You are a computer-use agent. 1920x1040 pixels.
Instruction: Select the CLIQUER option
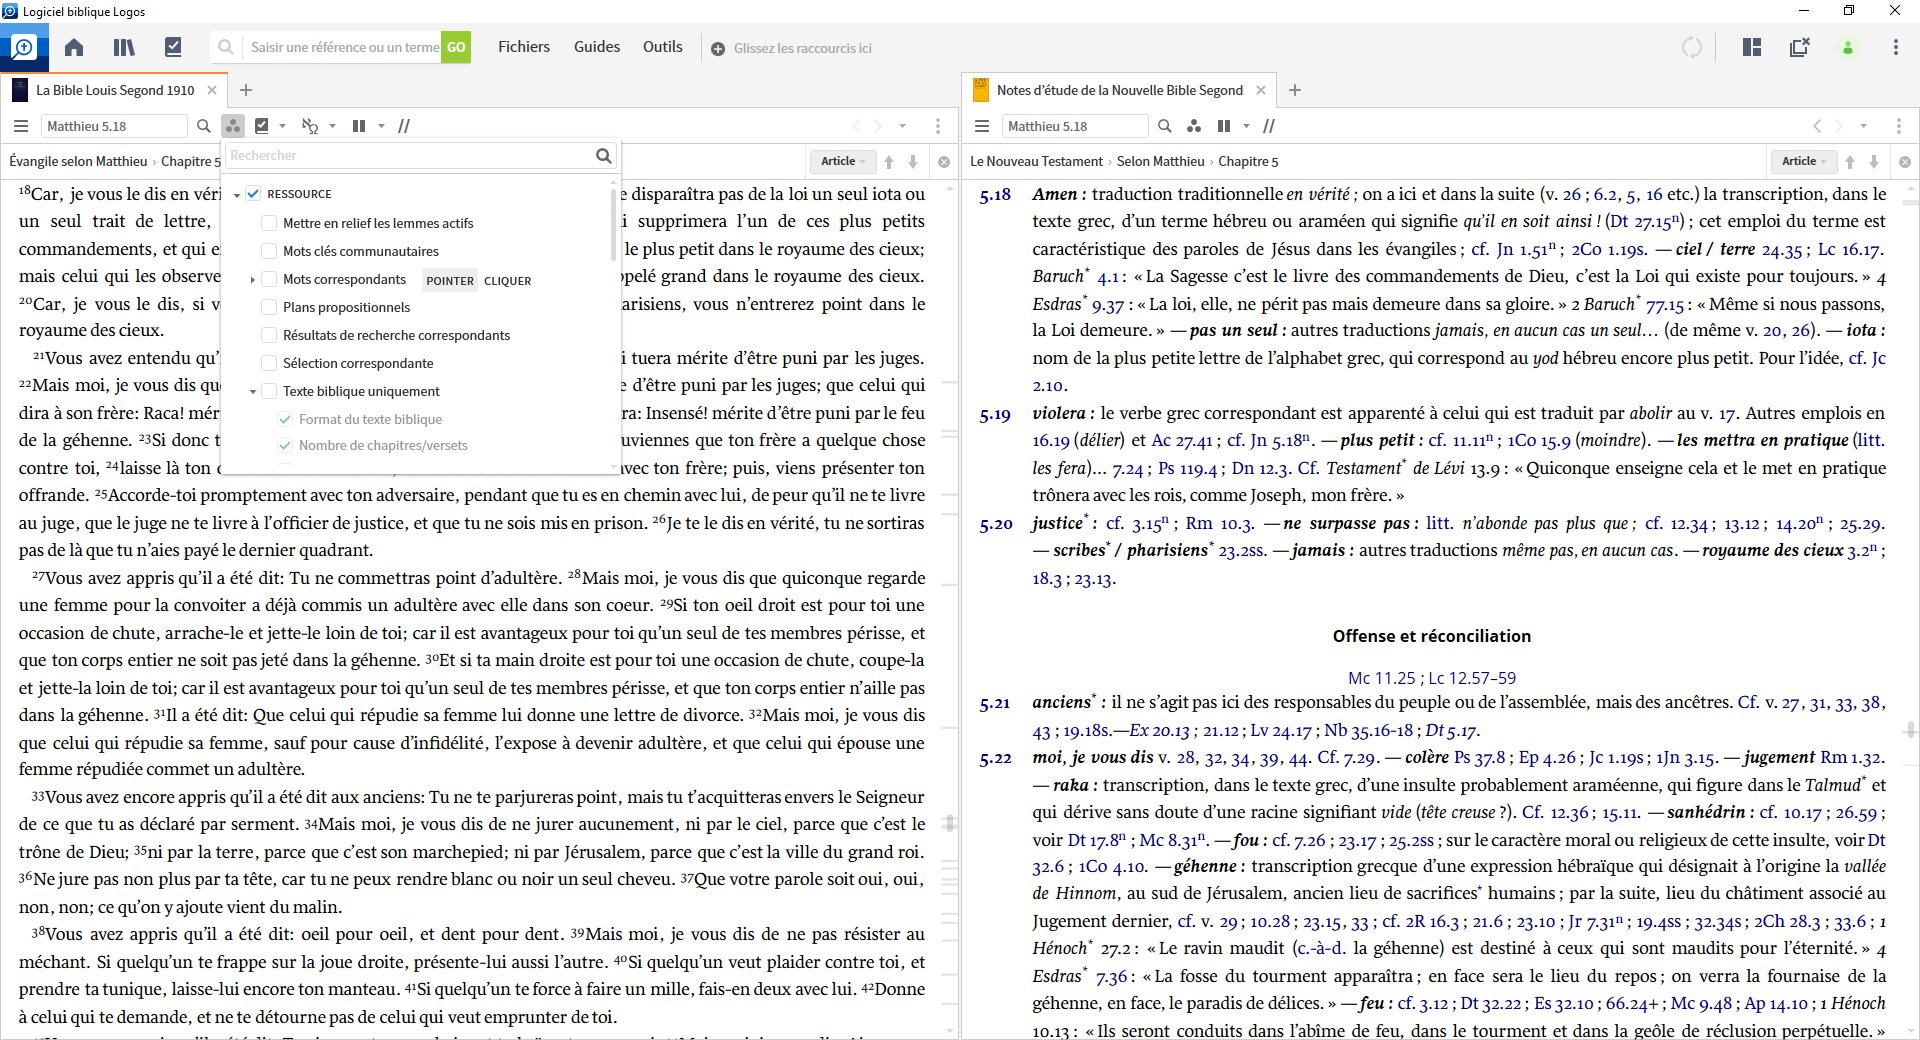click(508, 280)
